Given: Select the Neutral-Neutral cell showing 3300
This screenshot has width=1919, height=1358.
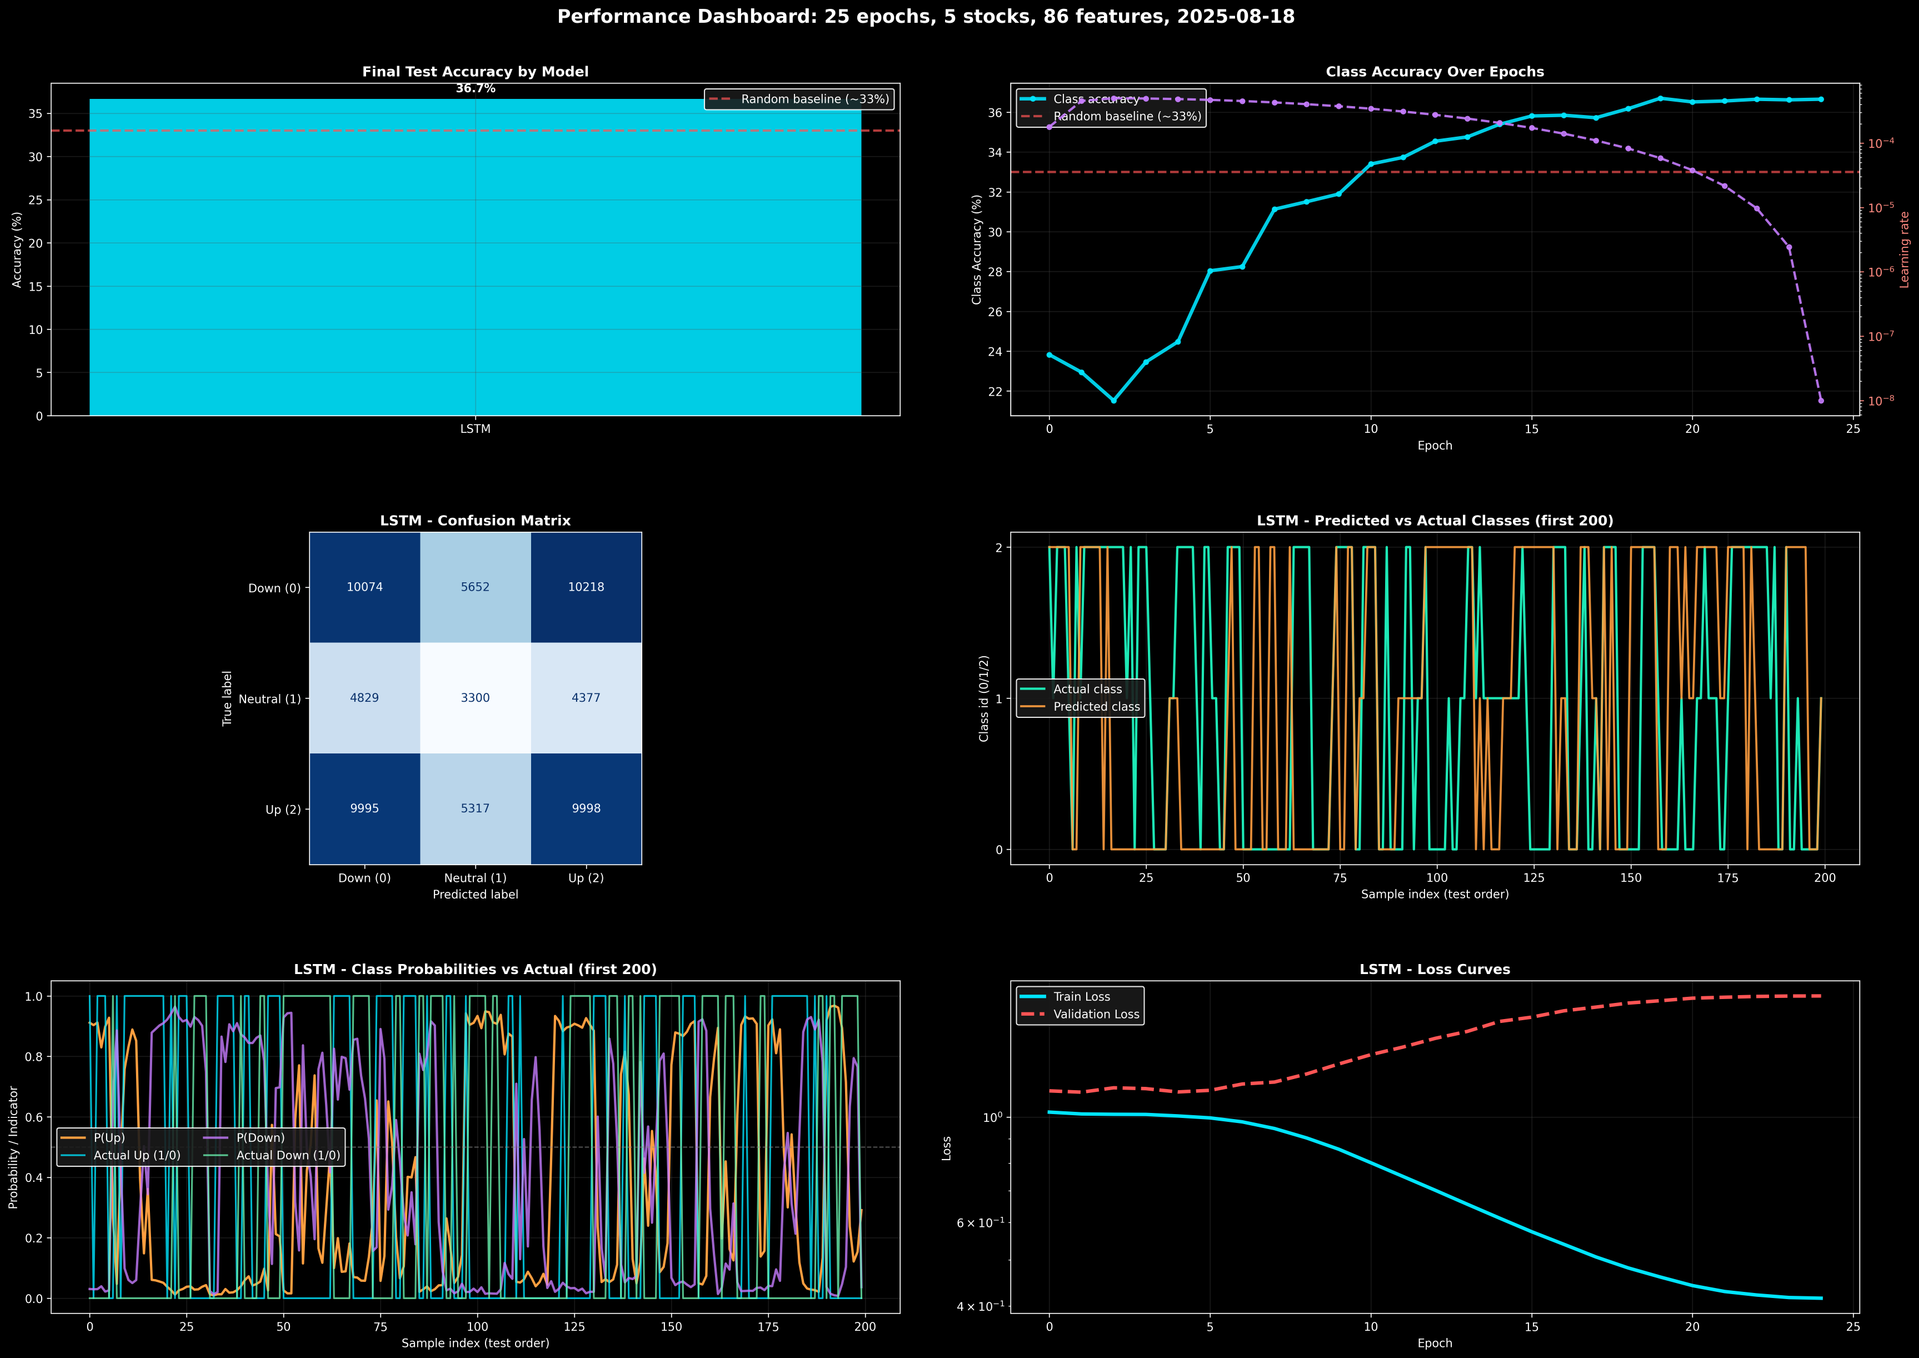Looking at the screenshot, I should [x=475, y=698].
